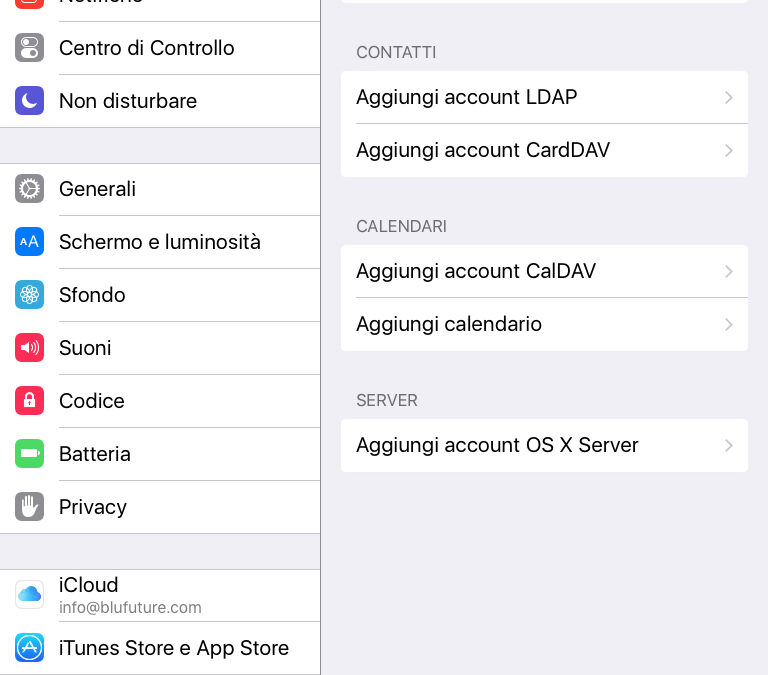
Task: Tap the Non disturbare moon icon
Action: pos(29,101)
